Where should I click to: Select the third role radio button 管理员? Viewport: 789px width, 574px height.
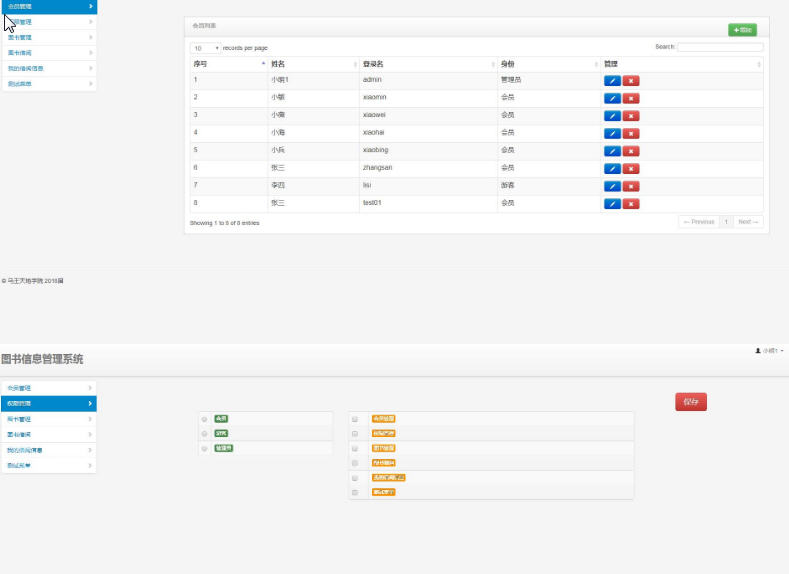(x=205, y=449)
